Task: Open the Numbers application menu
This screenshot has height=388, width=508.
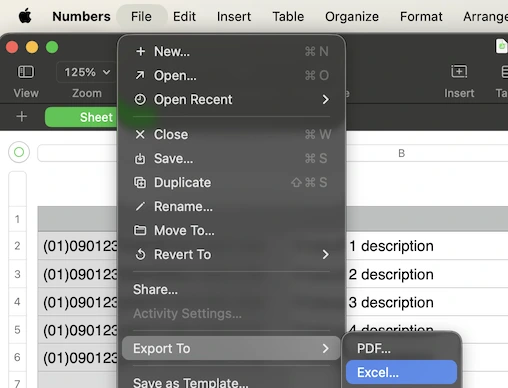Action: click(81, 16)
